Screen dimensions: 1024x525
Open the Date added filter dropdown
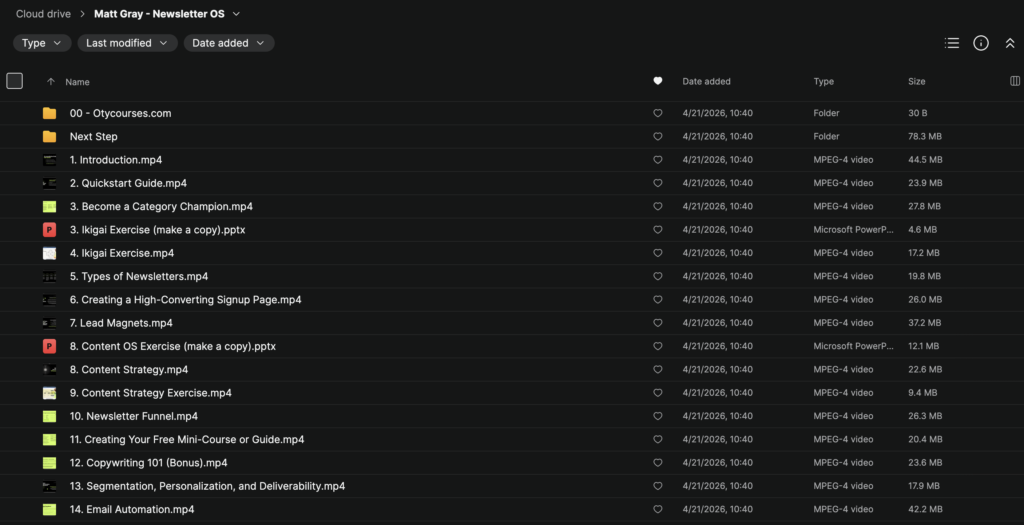coord(229,43)
